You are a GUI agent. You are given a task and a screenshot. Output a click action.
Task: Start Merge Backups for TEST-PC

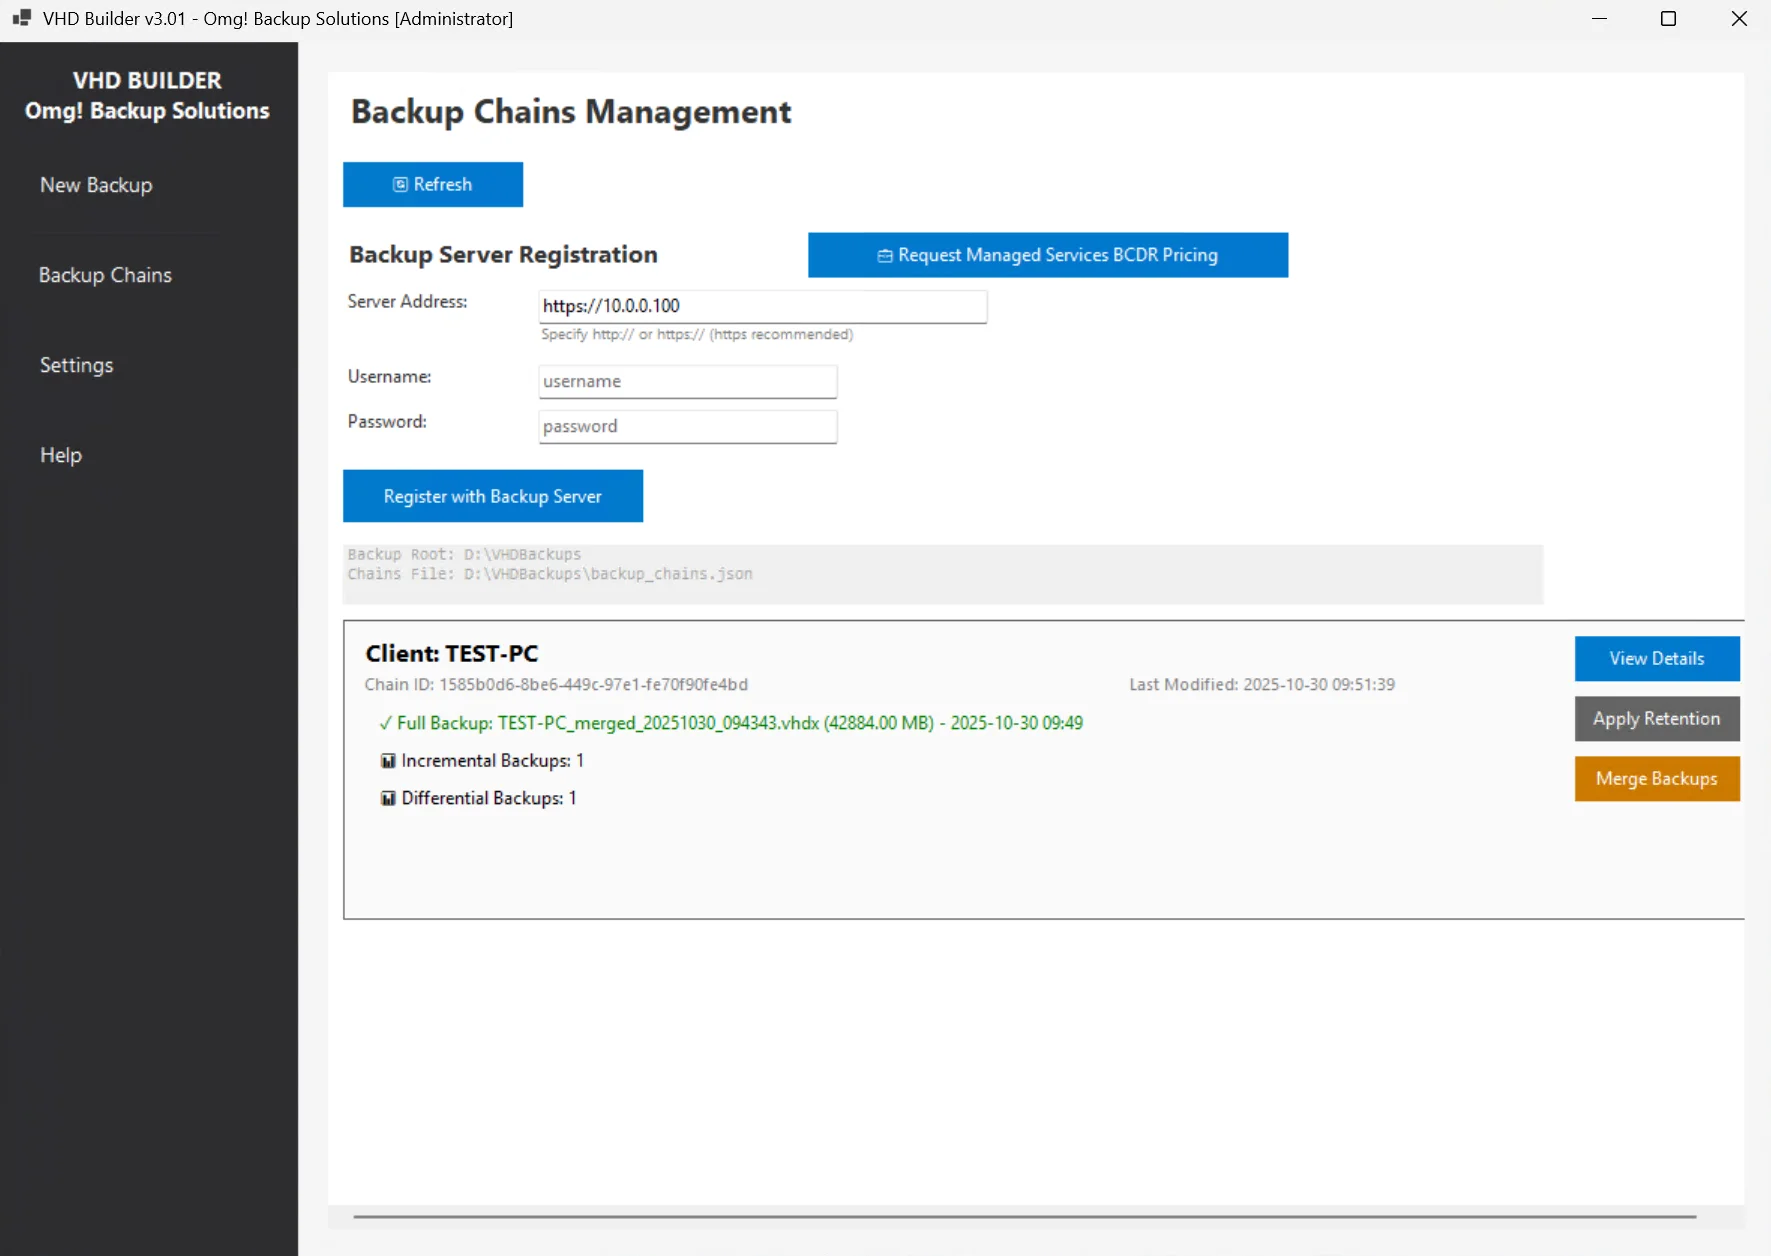click(1656, 778)
